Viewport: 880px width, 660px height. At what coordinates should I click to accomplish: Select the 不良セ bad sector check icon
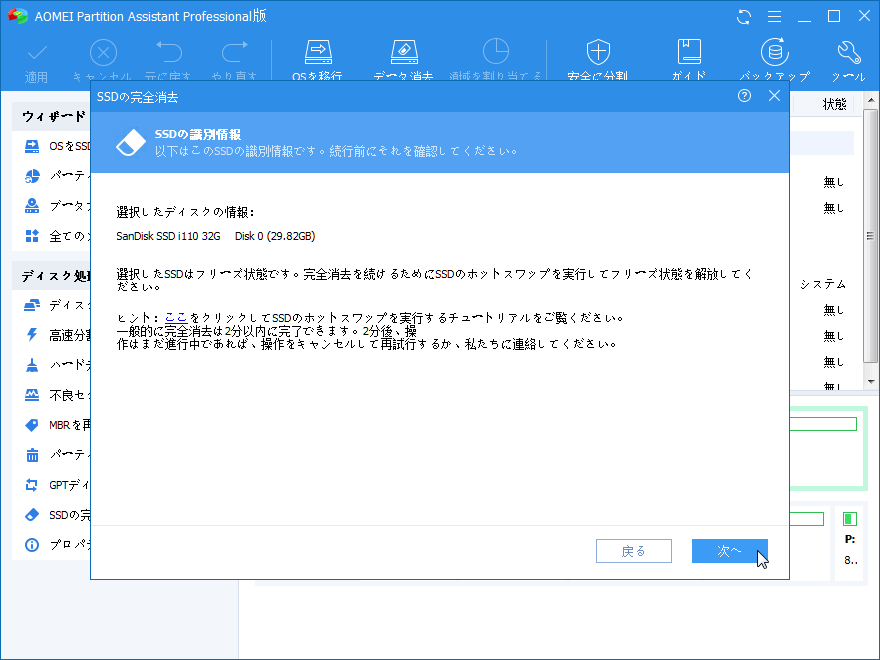click(x=32, y=395)
